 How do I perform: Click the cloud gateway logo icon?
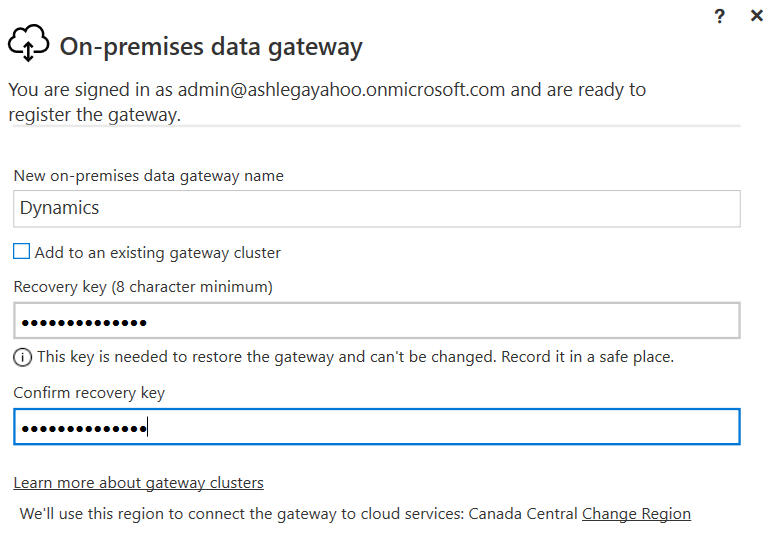[x=29, y=43]
